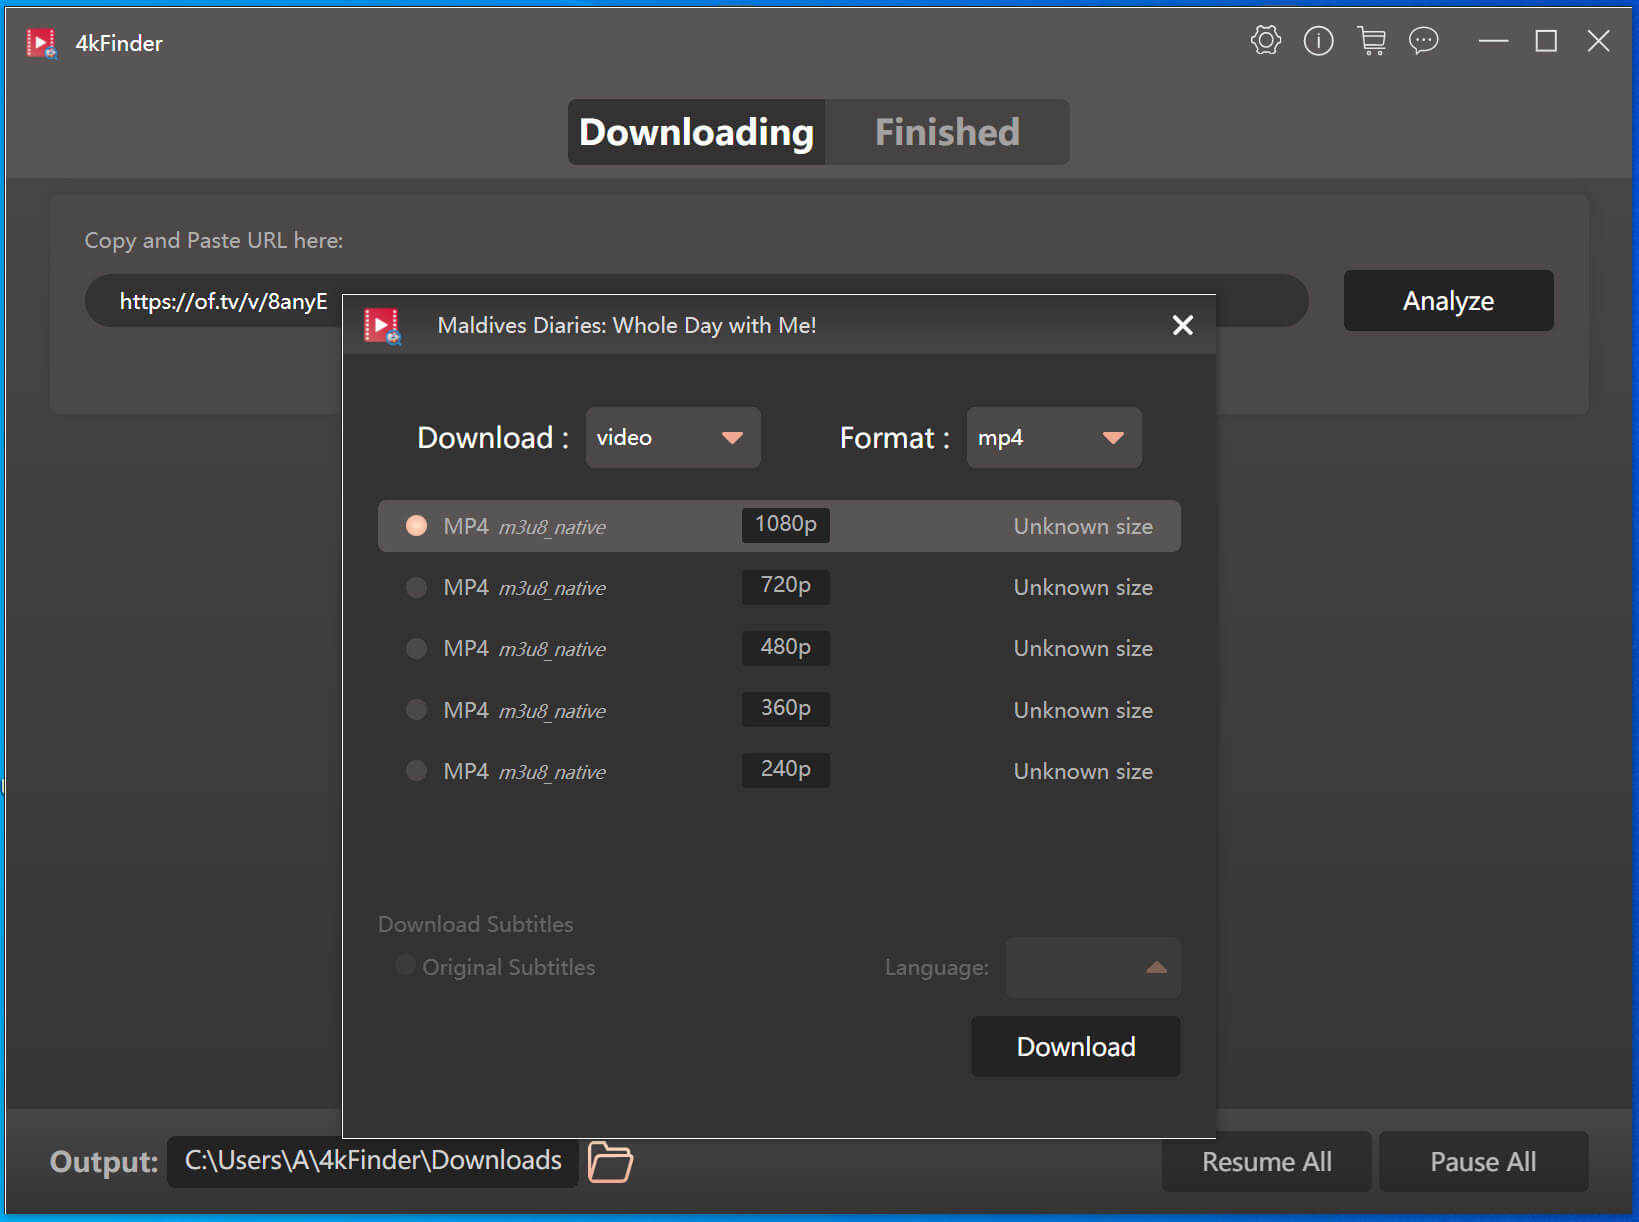The image size is (1639, 1222).
Task: Pick the 360p MP4 radio option
Action: 417,710
